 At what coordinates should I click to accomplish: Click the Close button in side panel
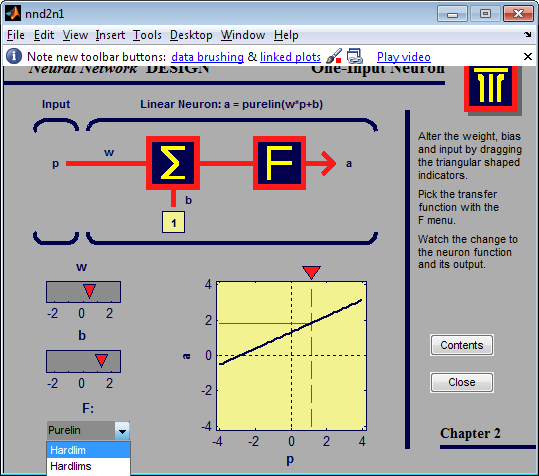[x=462, y=382]
